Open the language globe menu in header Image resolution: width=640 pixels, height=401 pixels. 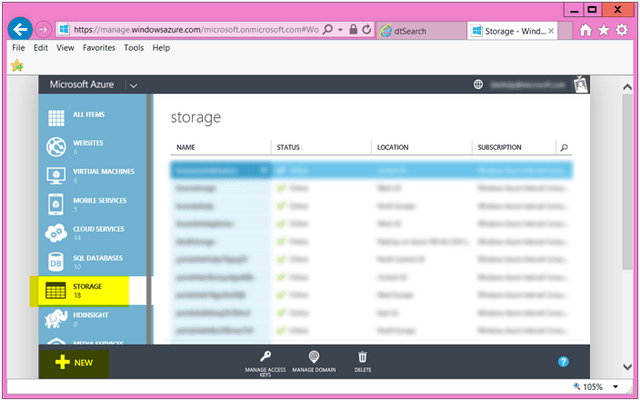click(478, 86)
